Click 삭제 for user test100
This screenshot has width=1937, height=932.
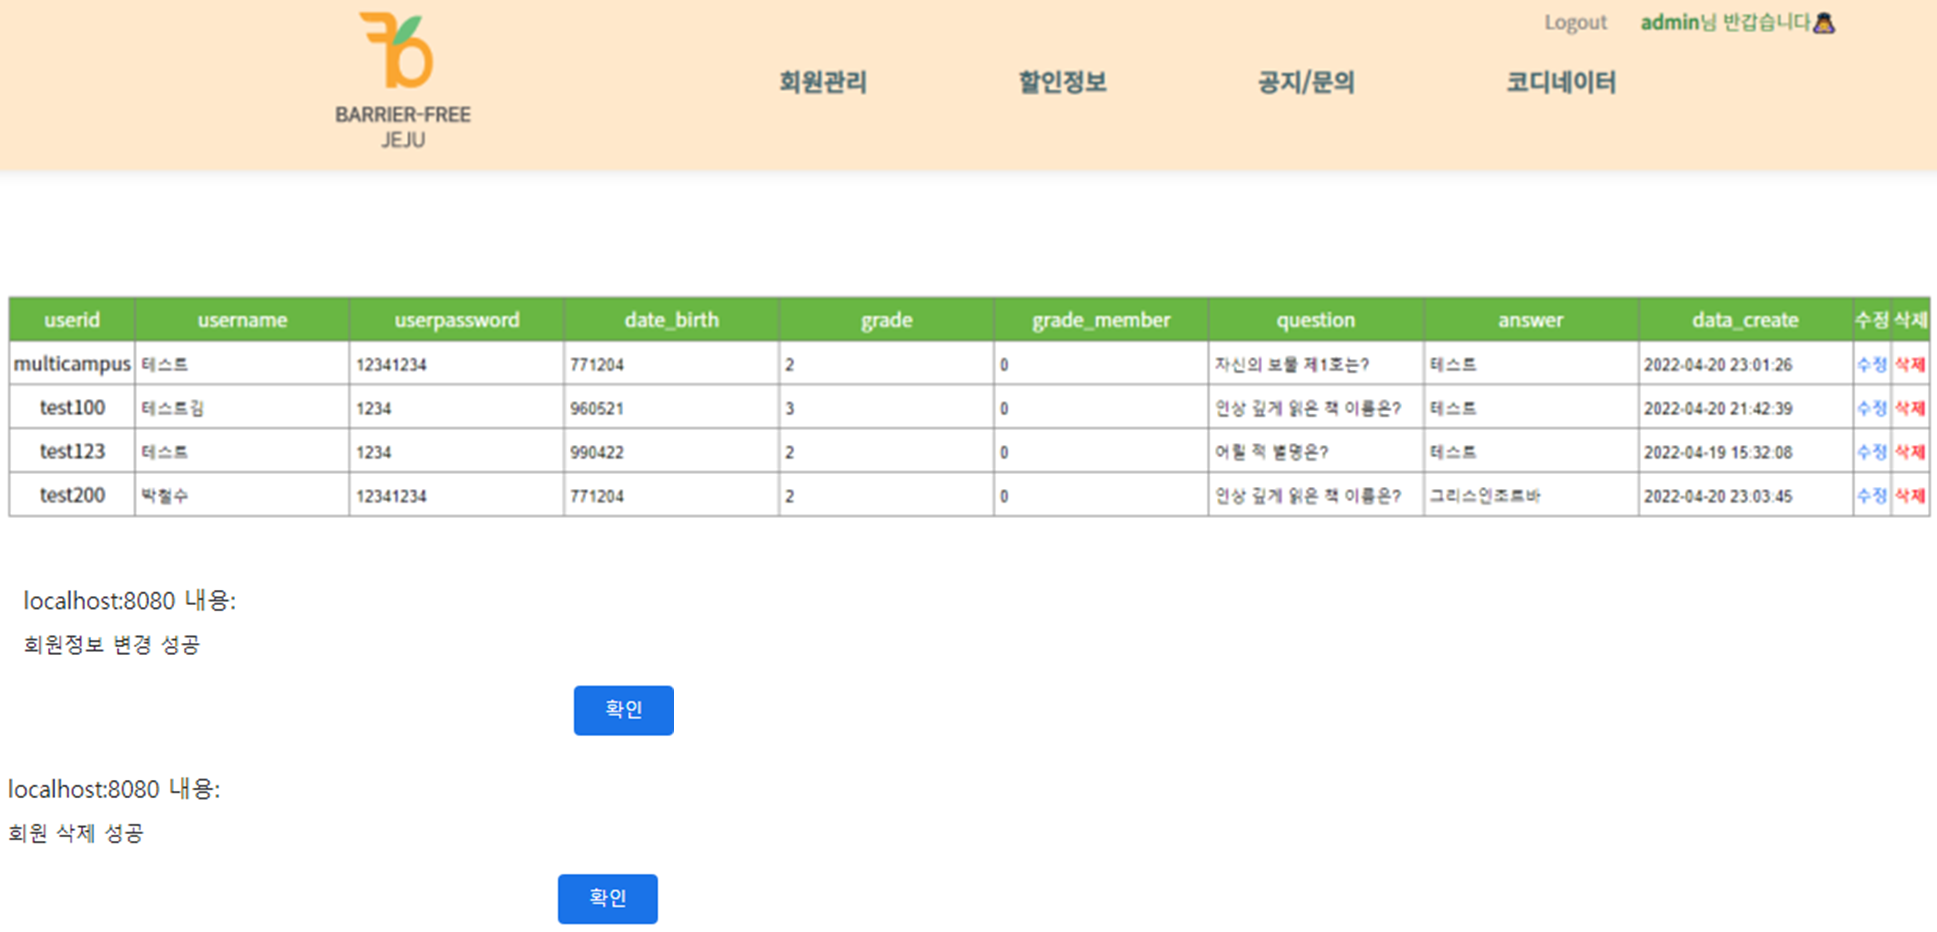pyautogui.click(x=1911, y=408)
